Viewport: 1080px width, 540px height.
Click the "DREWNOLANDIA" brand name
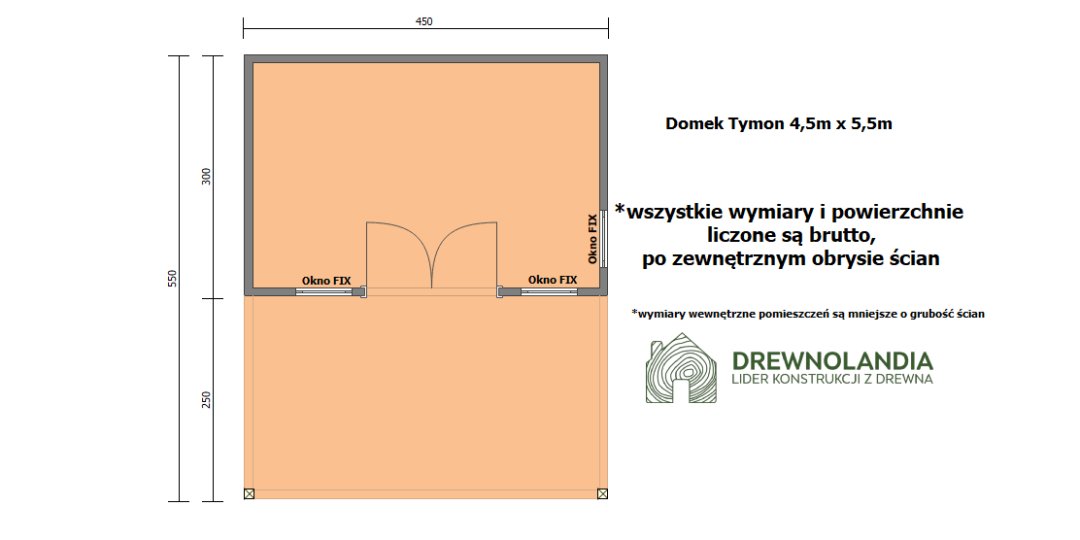coord(832,360)
